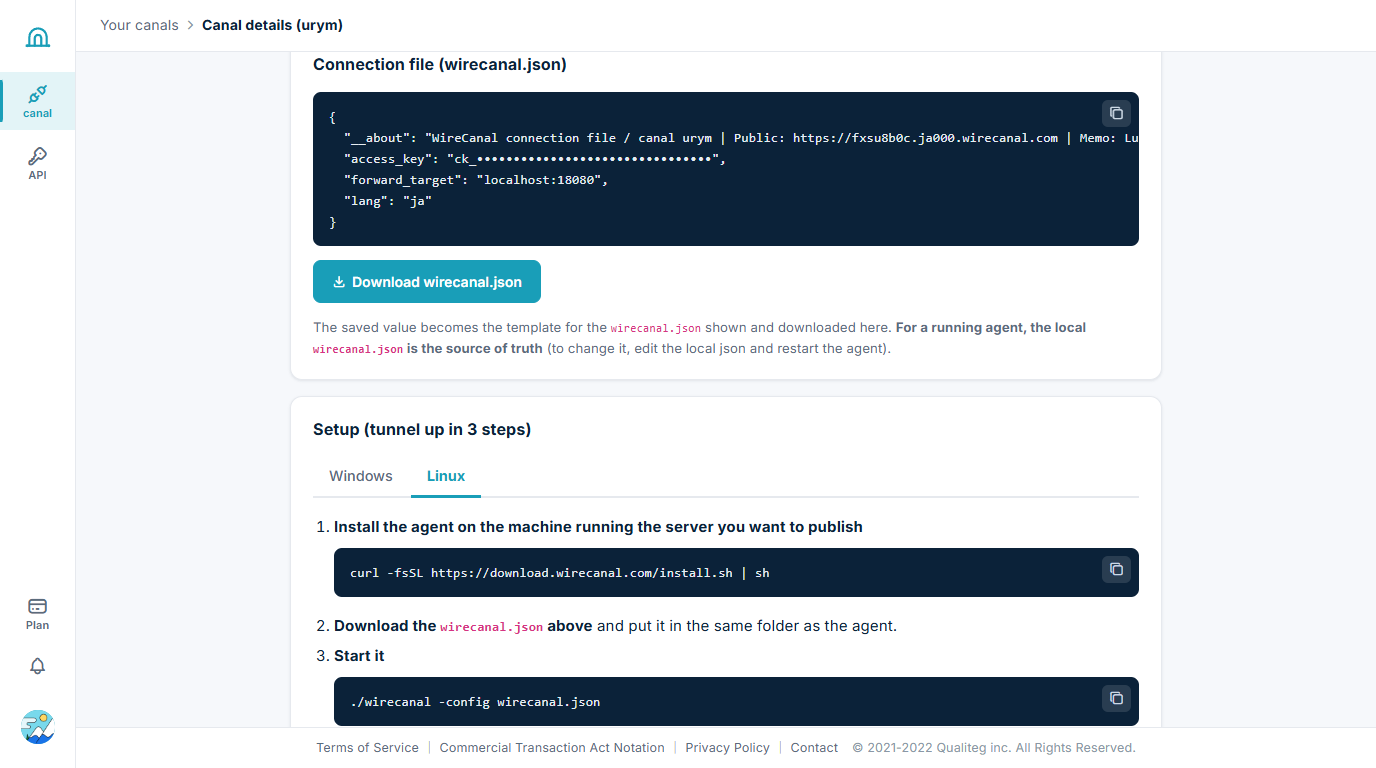Click the __about line in connection file
Image resolution: width=1376 pixels, height=768 pixels.
pos(741,138)
